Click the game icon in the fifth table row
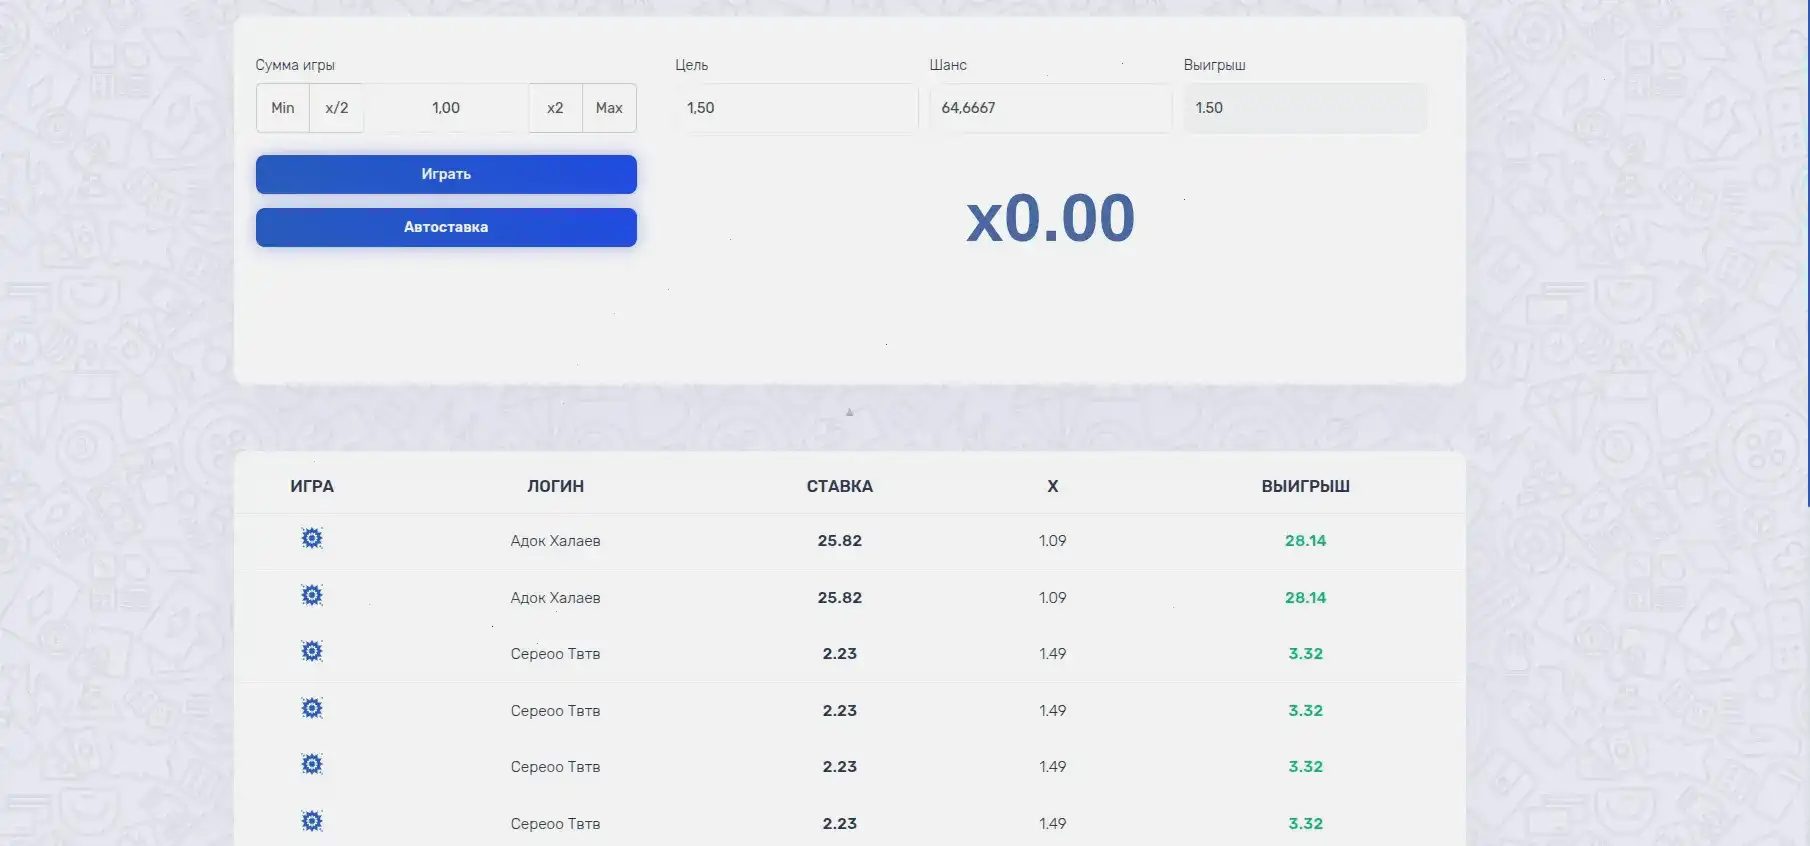Viewport: 1810px width, 846px height. point(312,765)
